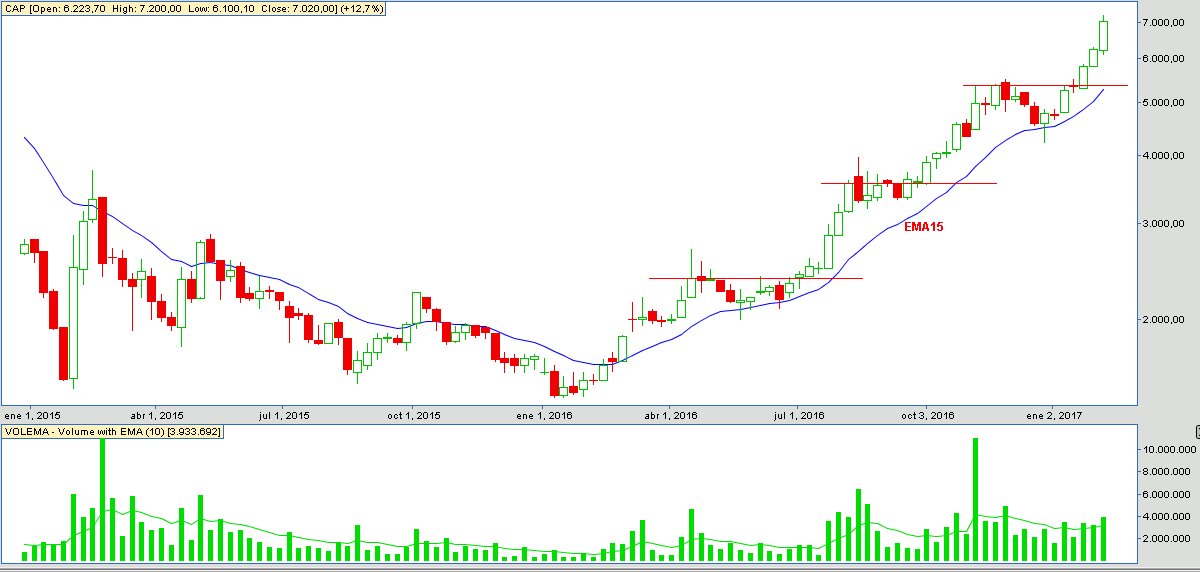The image size is (1200, 572).
Task: Select the 'oct 3, 2016' date label
Action: click(926, 414)
